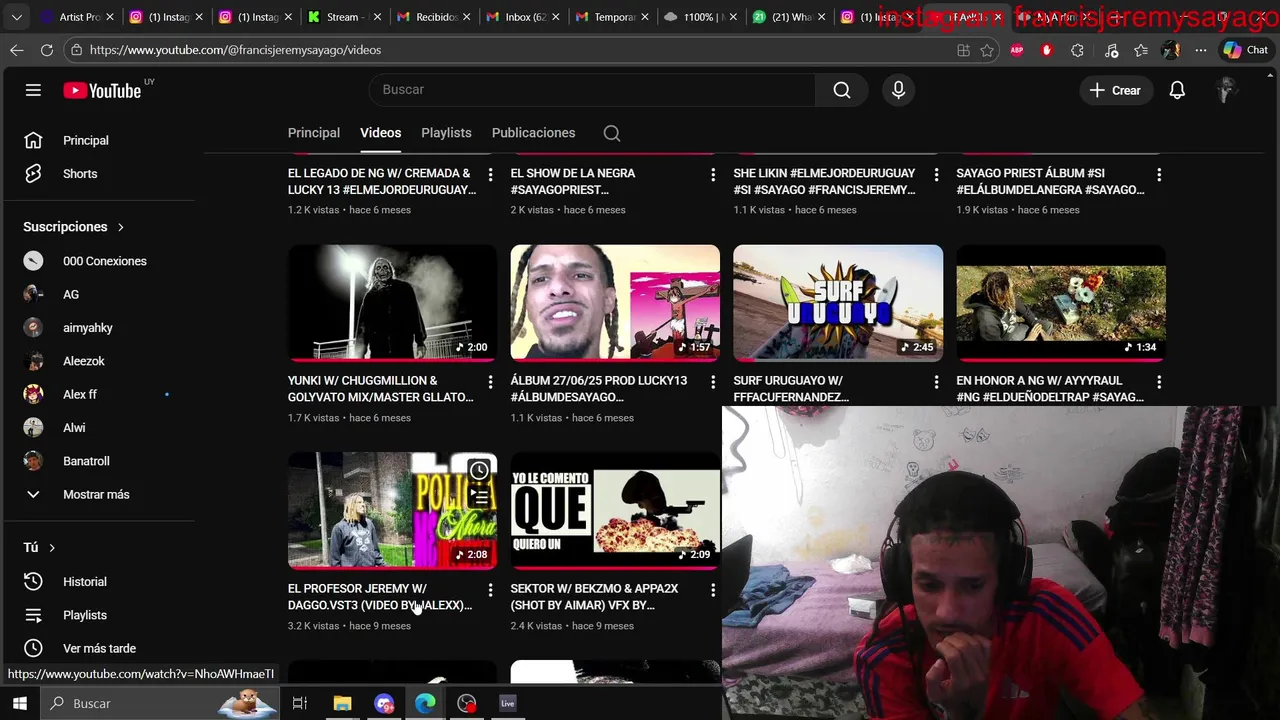Viewport: 1280px width, 720px height.
Task: Open options for EL LEGADO DE NG video
Action: click(490, 175)
